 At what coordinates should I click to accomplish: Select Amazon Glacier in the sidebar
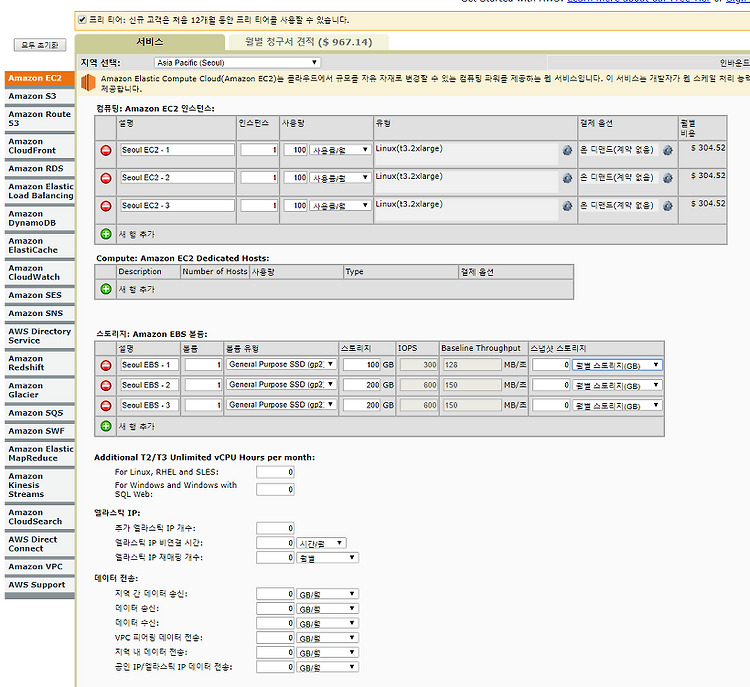click(40, 390)
